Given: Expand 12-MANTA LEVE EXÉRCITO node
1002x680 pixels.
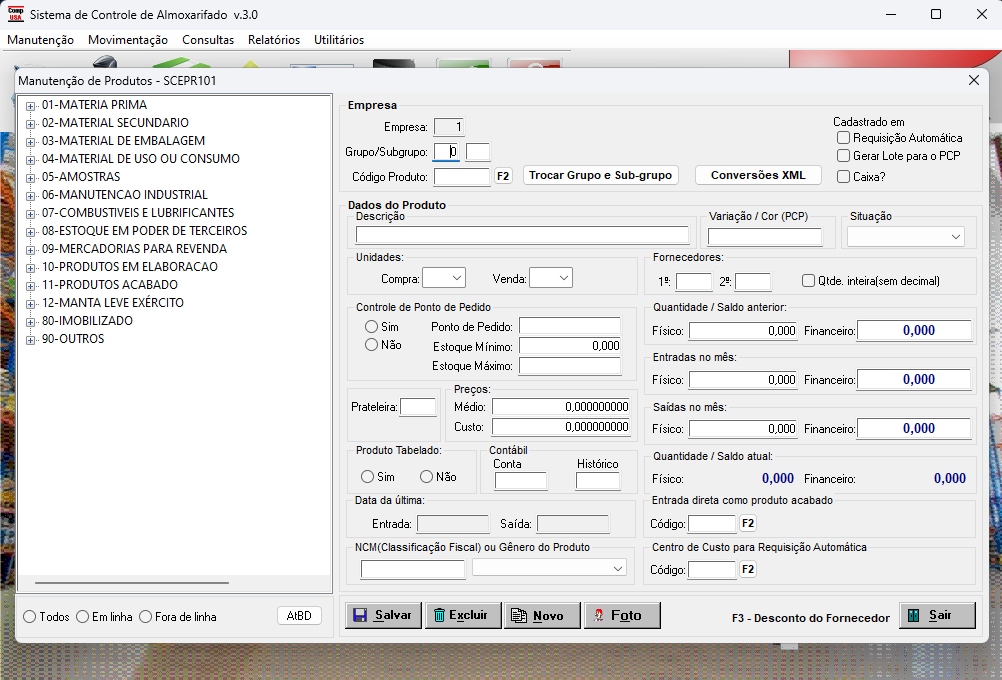Looking at the screenshot, I should [30, 304].
